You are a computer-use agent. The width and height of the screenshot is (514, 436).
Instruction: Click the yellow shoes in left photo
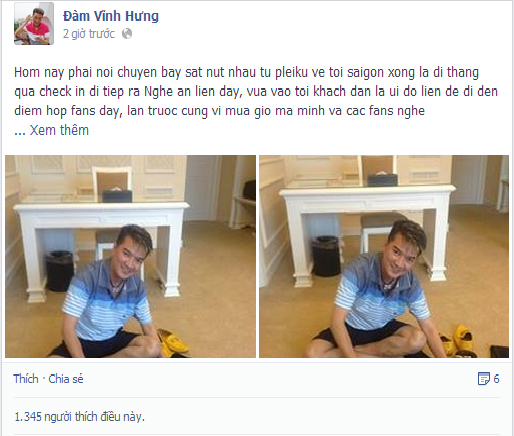pos(173,342)
